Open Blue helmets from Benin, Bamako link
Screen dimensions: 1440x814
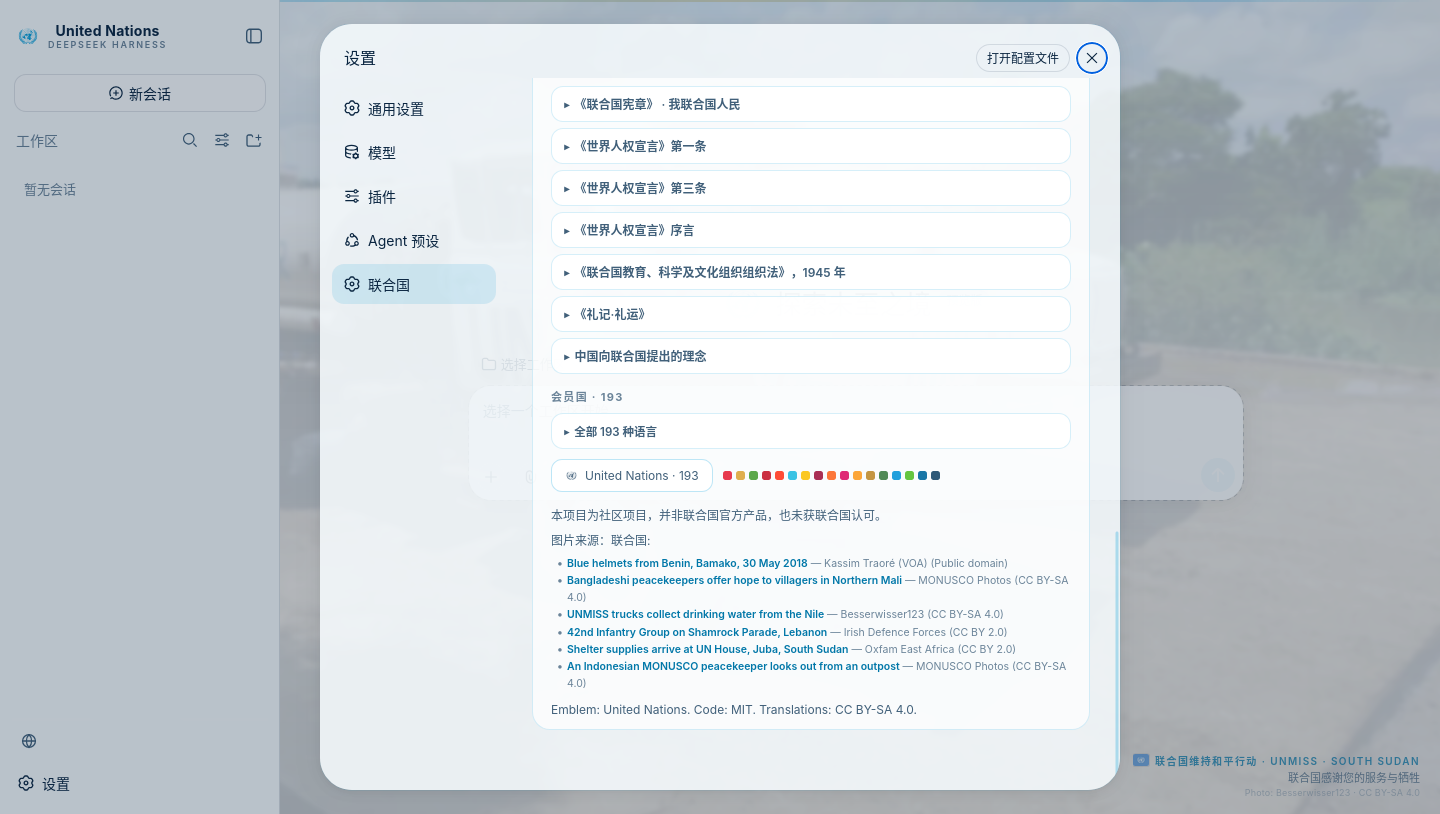coord(687,563)
